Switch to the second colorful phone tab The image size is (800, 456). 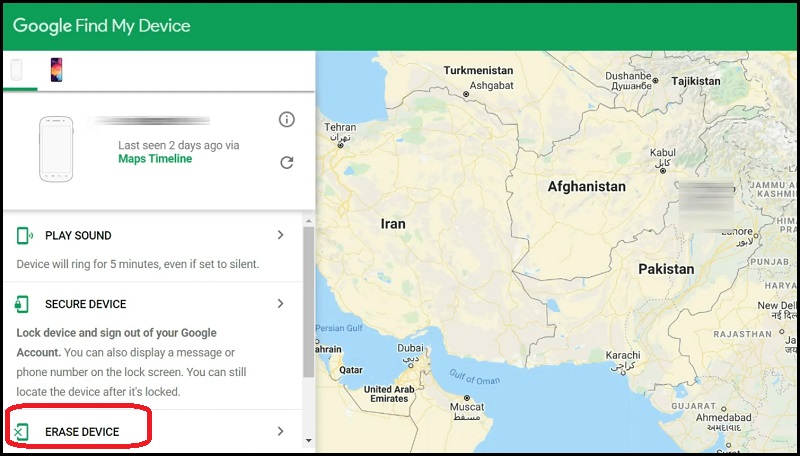tap(56, 69)
